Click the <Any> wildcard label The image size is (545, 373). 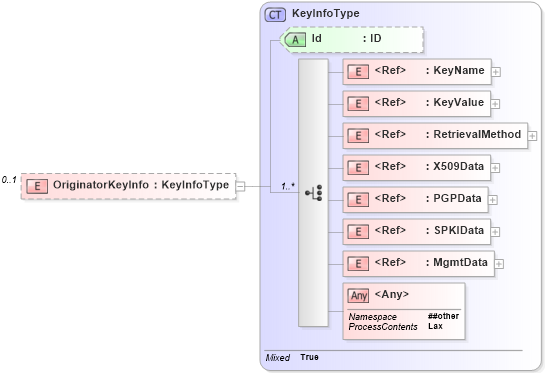[392, 294]
